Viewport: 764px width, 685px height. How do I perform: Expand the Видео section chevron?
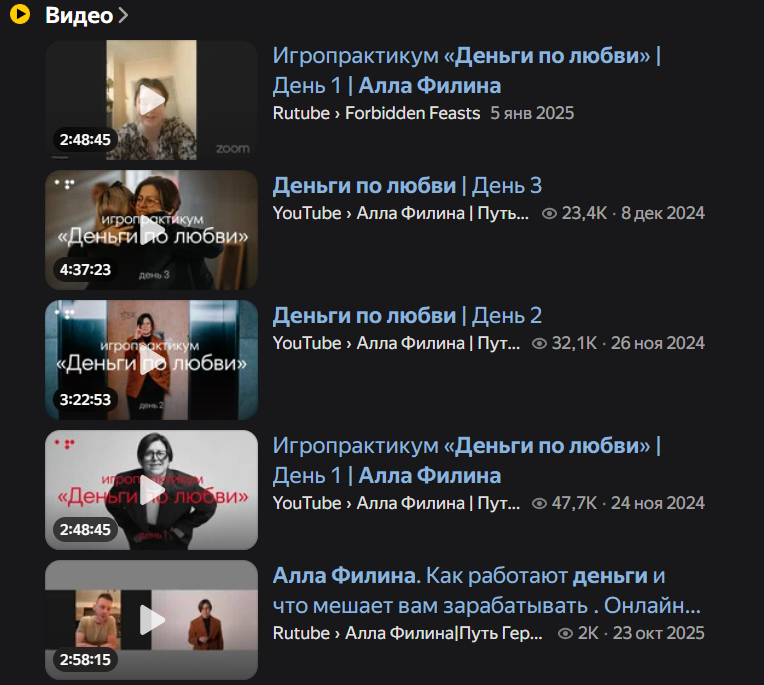123,15
